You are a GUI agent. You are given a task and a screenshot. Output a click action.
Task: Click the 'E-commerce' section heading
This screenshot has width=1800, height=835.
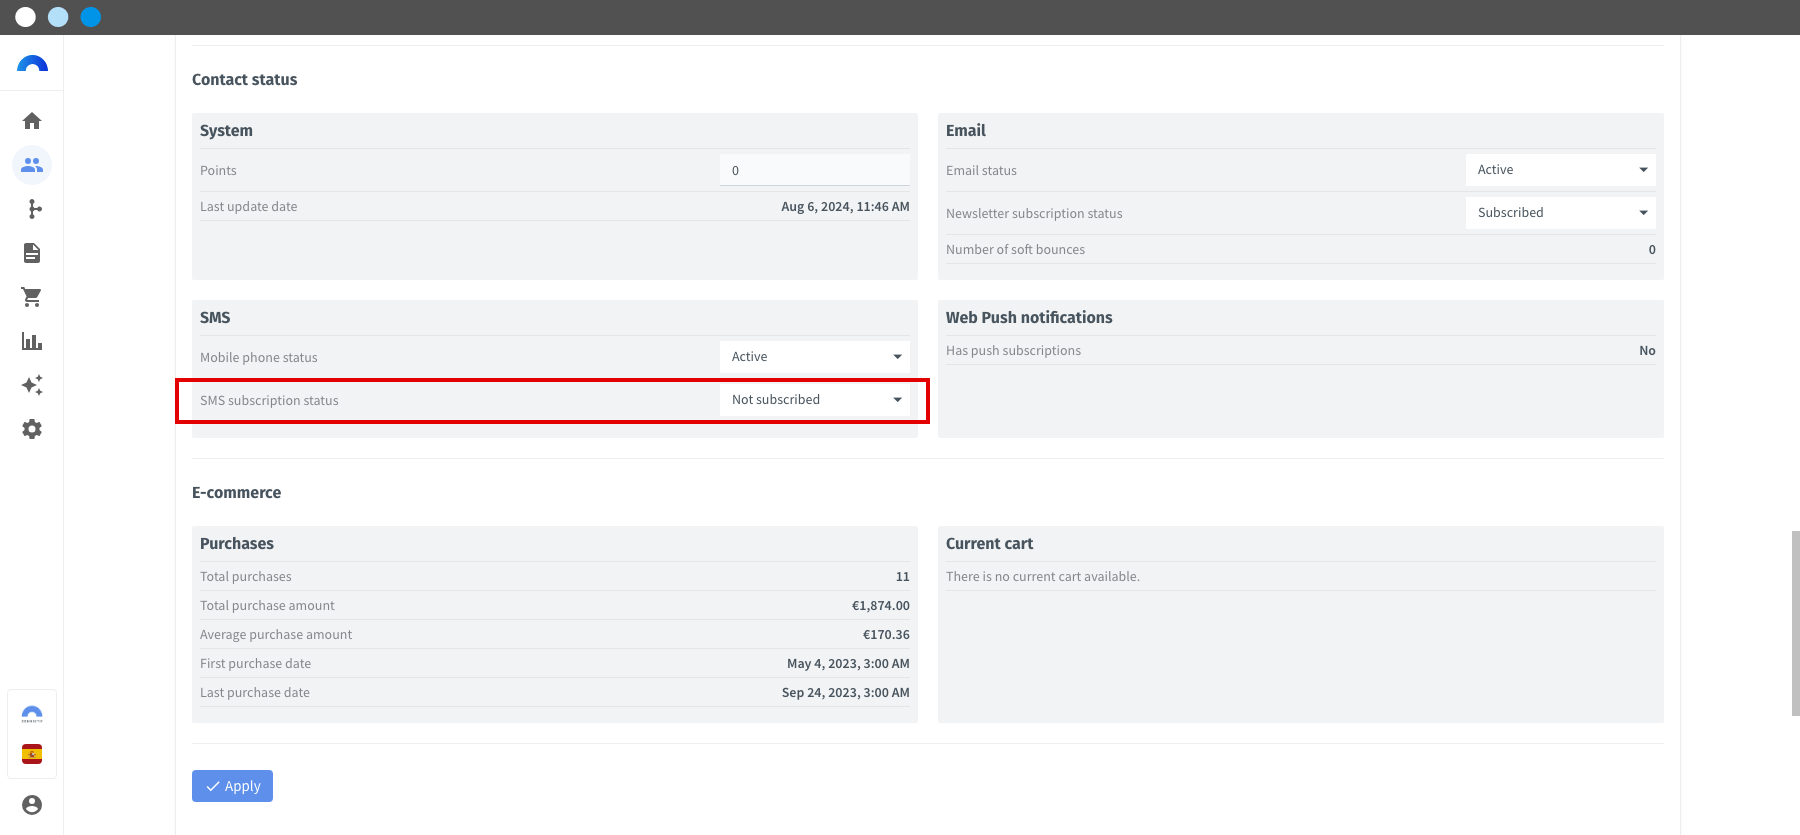click(x=236, y=493)
